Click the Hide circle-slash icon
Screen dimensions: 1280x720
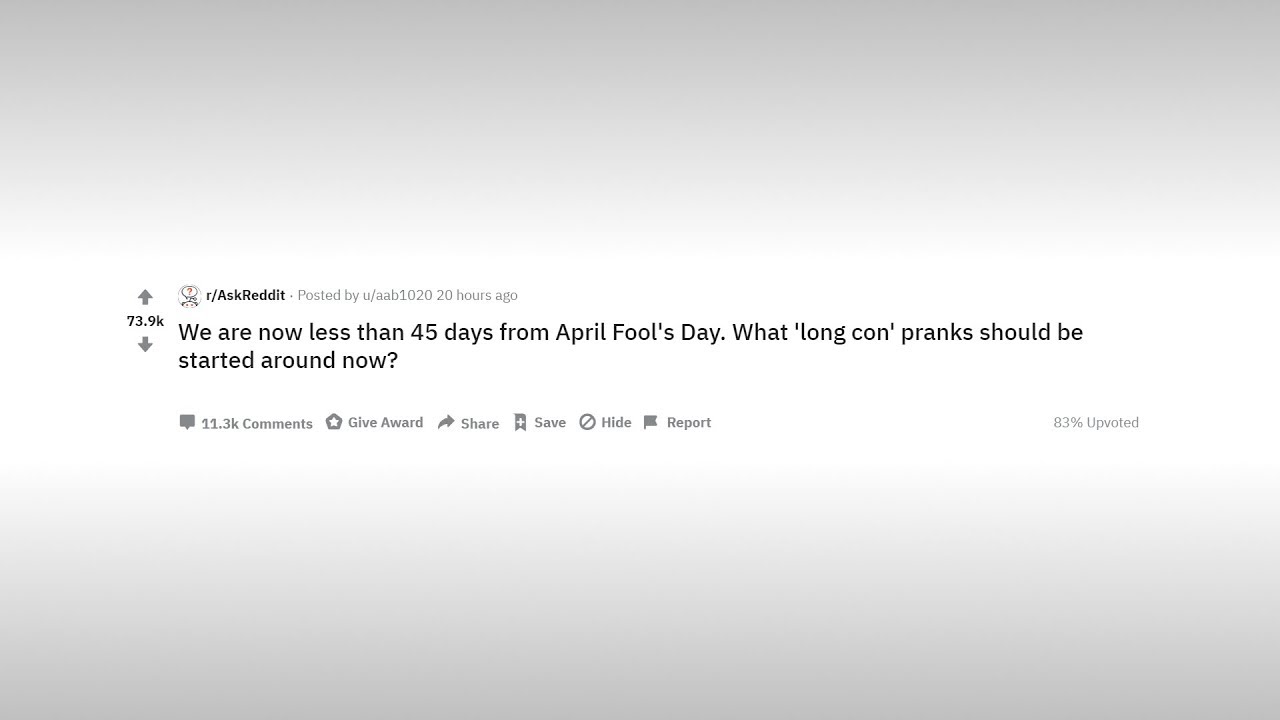click(588, 422)
